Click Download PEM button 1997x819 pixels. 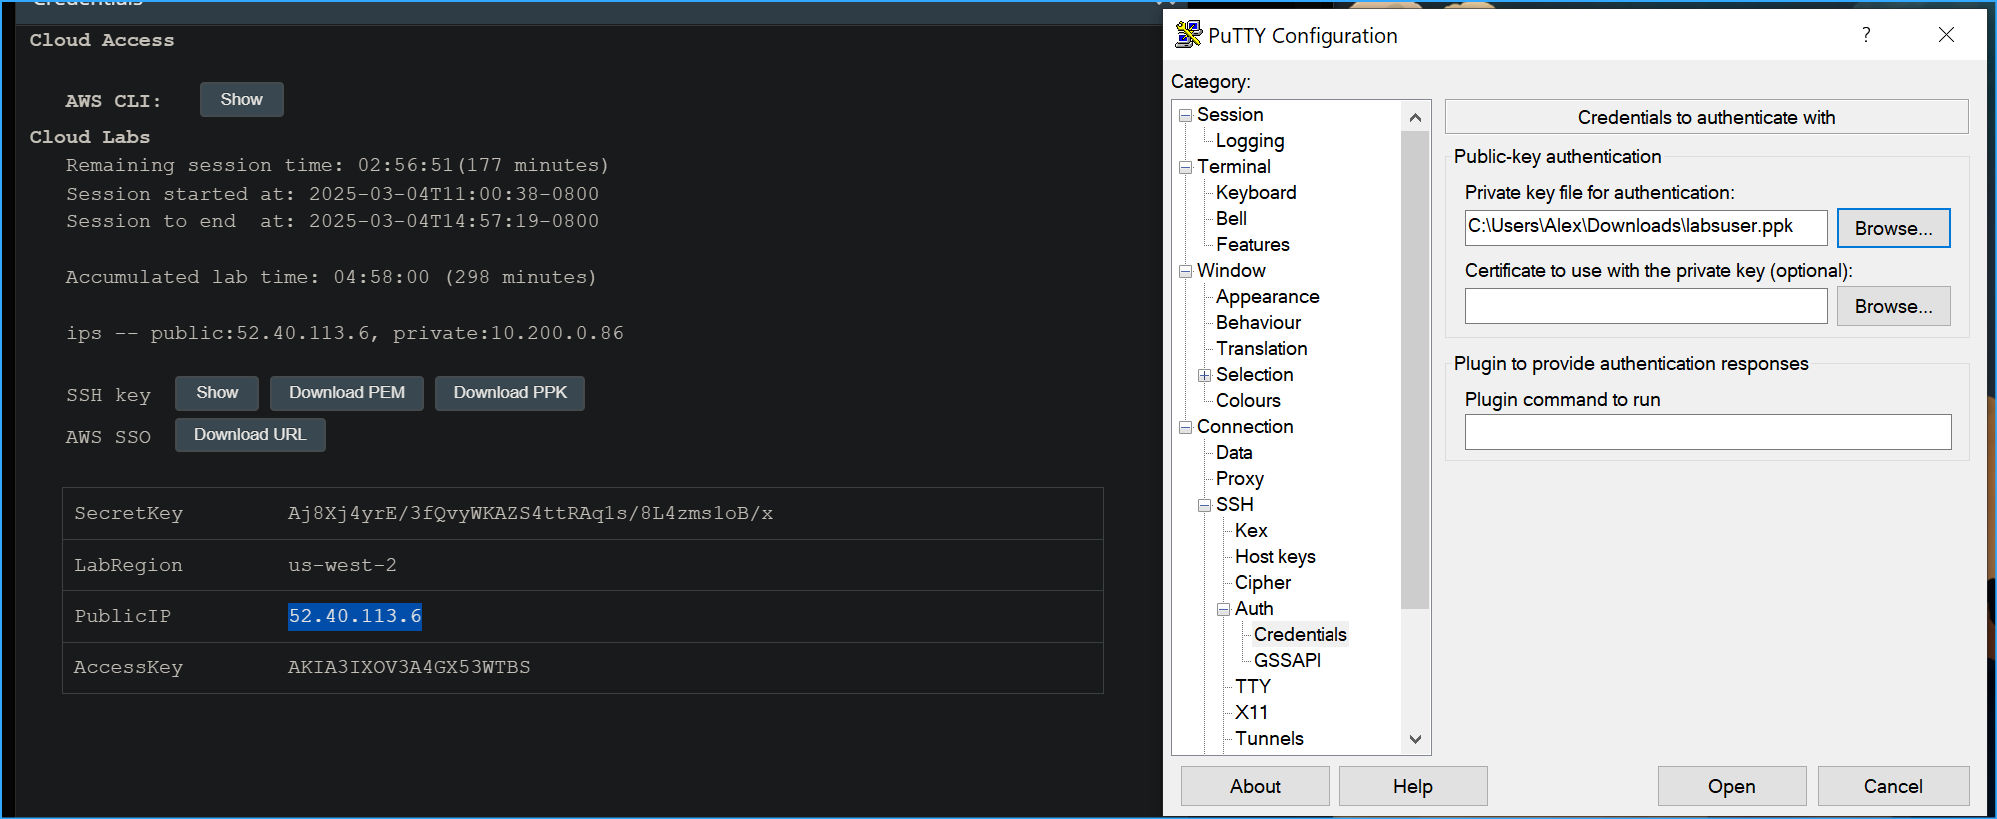point(347,393)
